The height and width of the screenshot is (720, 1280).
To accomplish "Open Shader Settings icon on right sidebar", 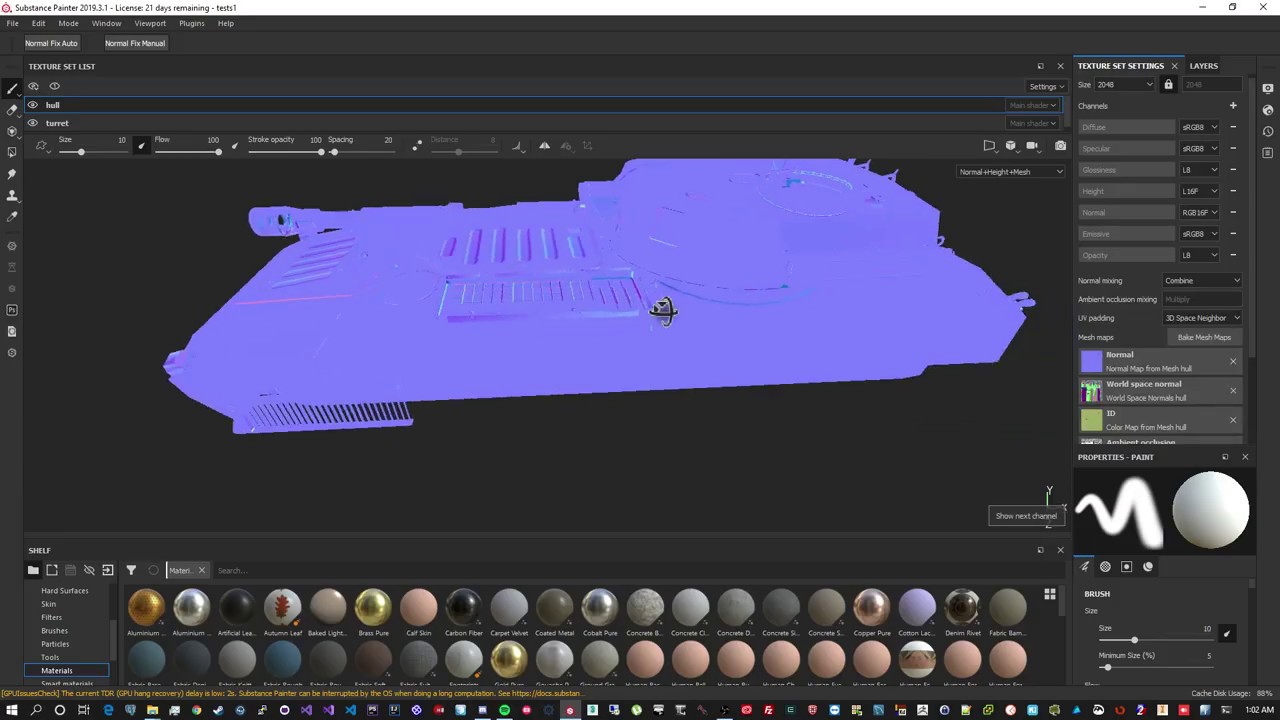I will (x=1268, y=110).
